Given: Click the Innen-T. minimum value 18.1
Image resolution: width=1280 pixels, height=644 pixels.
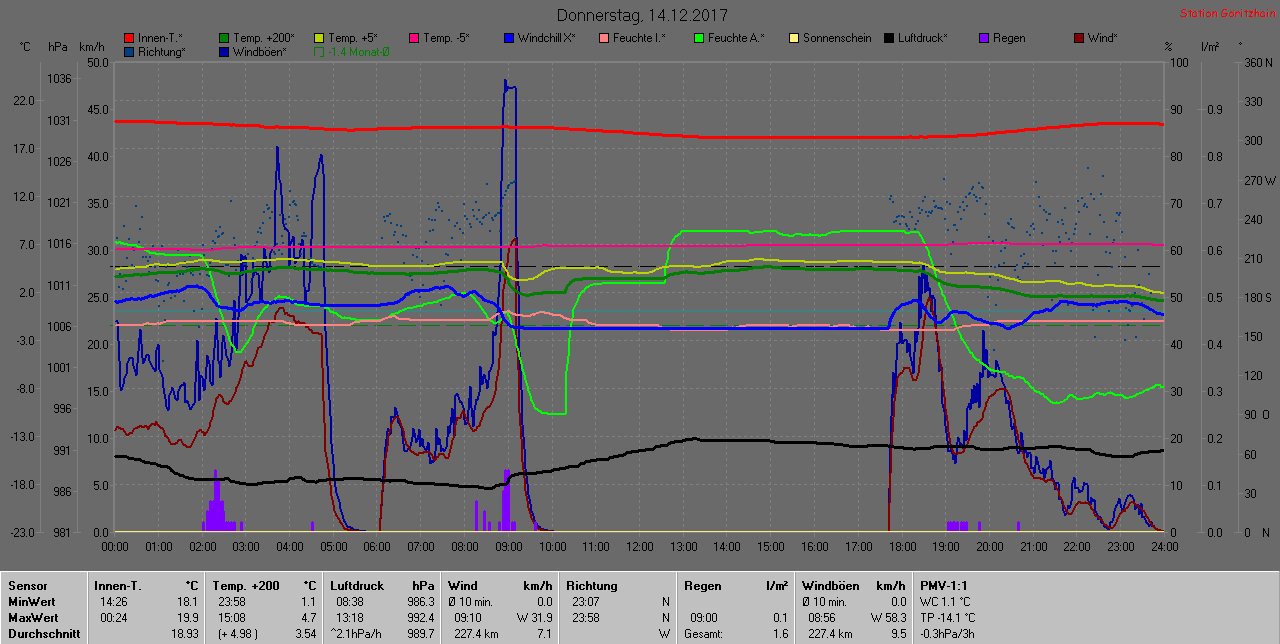Looking at the screenshot, I should [187, 602].
